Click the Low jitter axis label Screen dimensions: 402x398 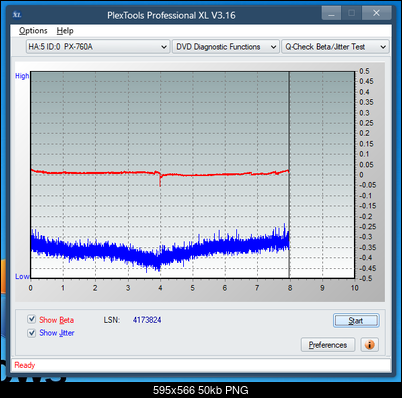click(x=22, y=277)
